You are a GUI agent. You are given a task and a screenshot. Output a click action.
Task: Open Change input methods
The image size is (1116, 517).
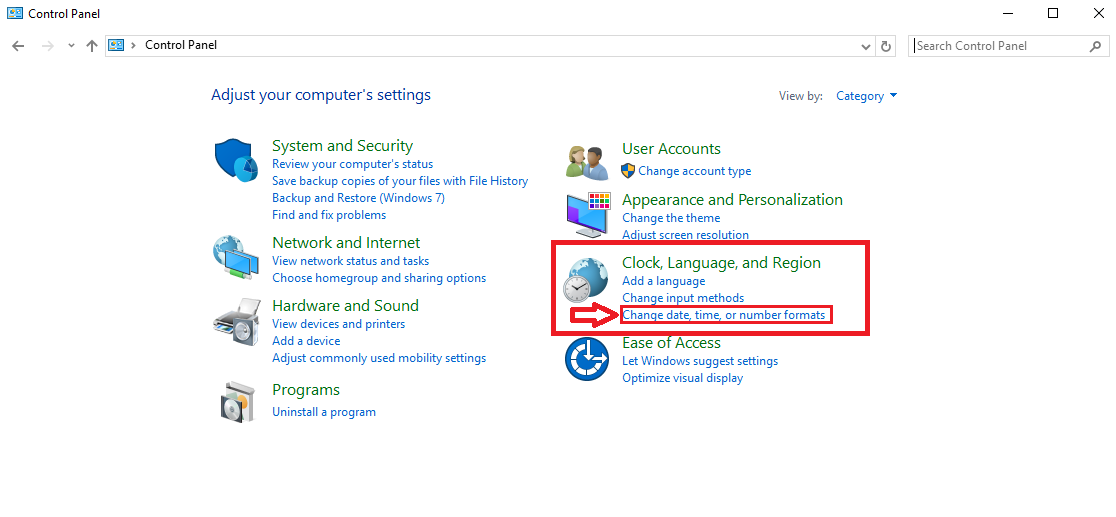point(683,298)
